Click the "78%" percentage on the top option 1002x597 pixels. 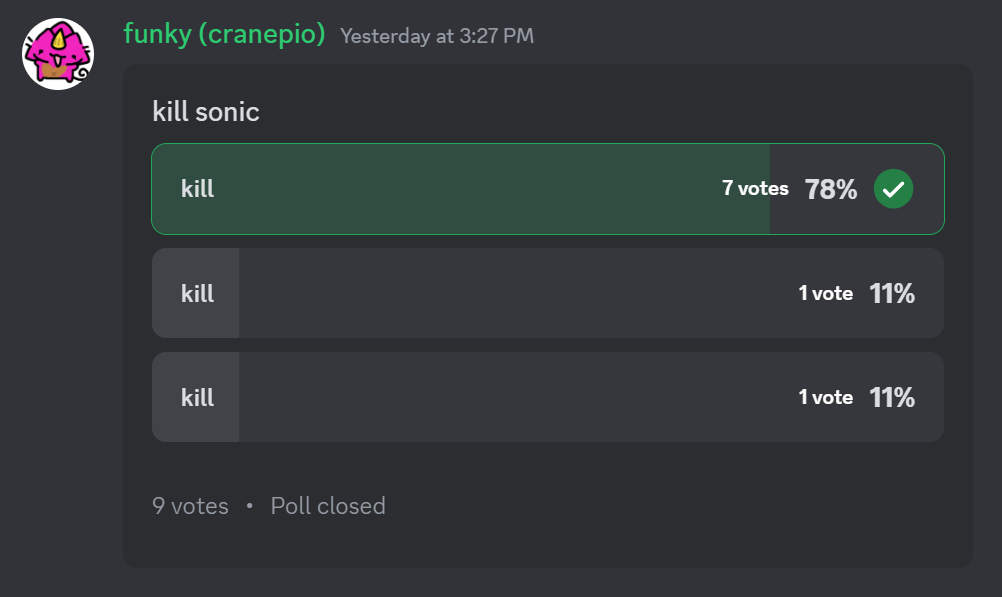[x=831, y=189]
